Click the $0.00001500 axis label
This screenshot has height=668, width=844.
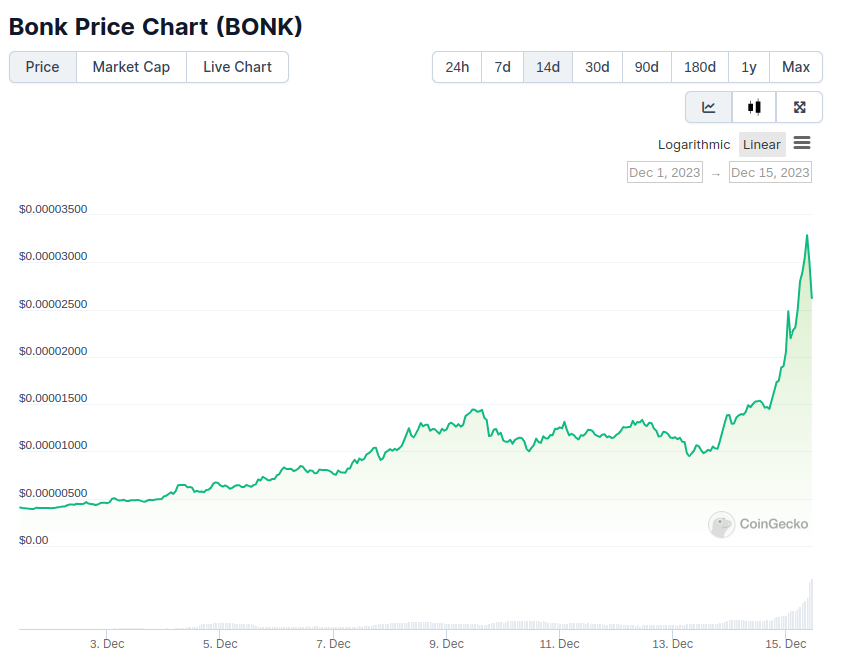click(x=53, y=398)
